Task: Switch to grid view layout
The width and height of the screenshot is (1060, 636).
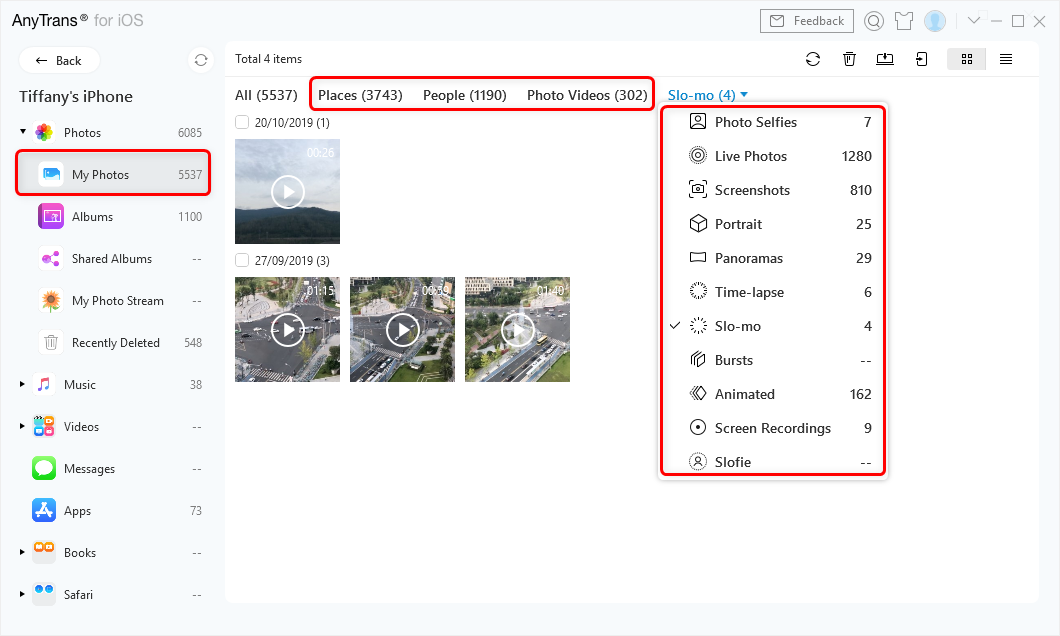Action: [x=966, y=59]
